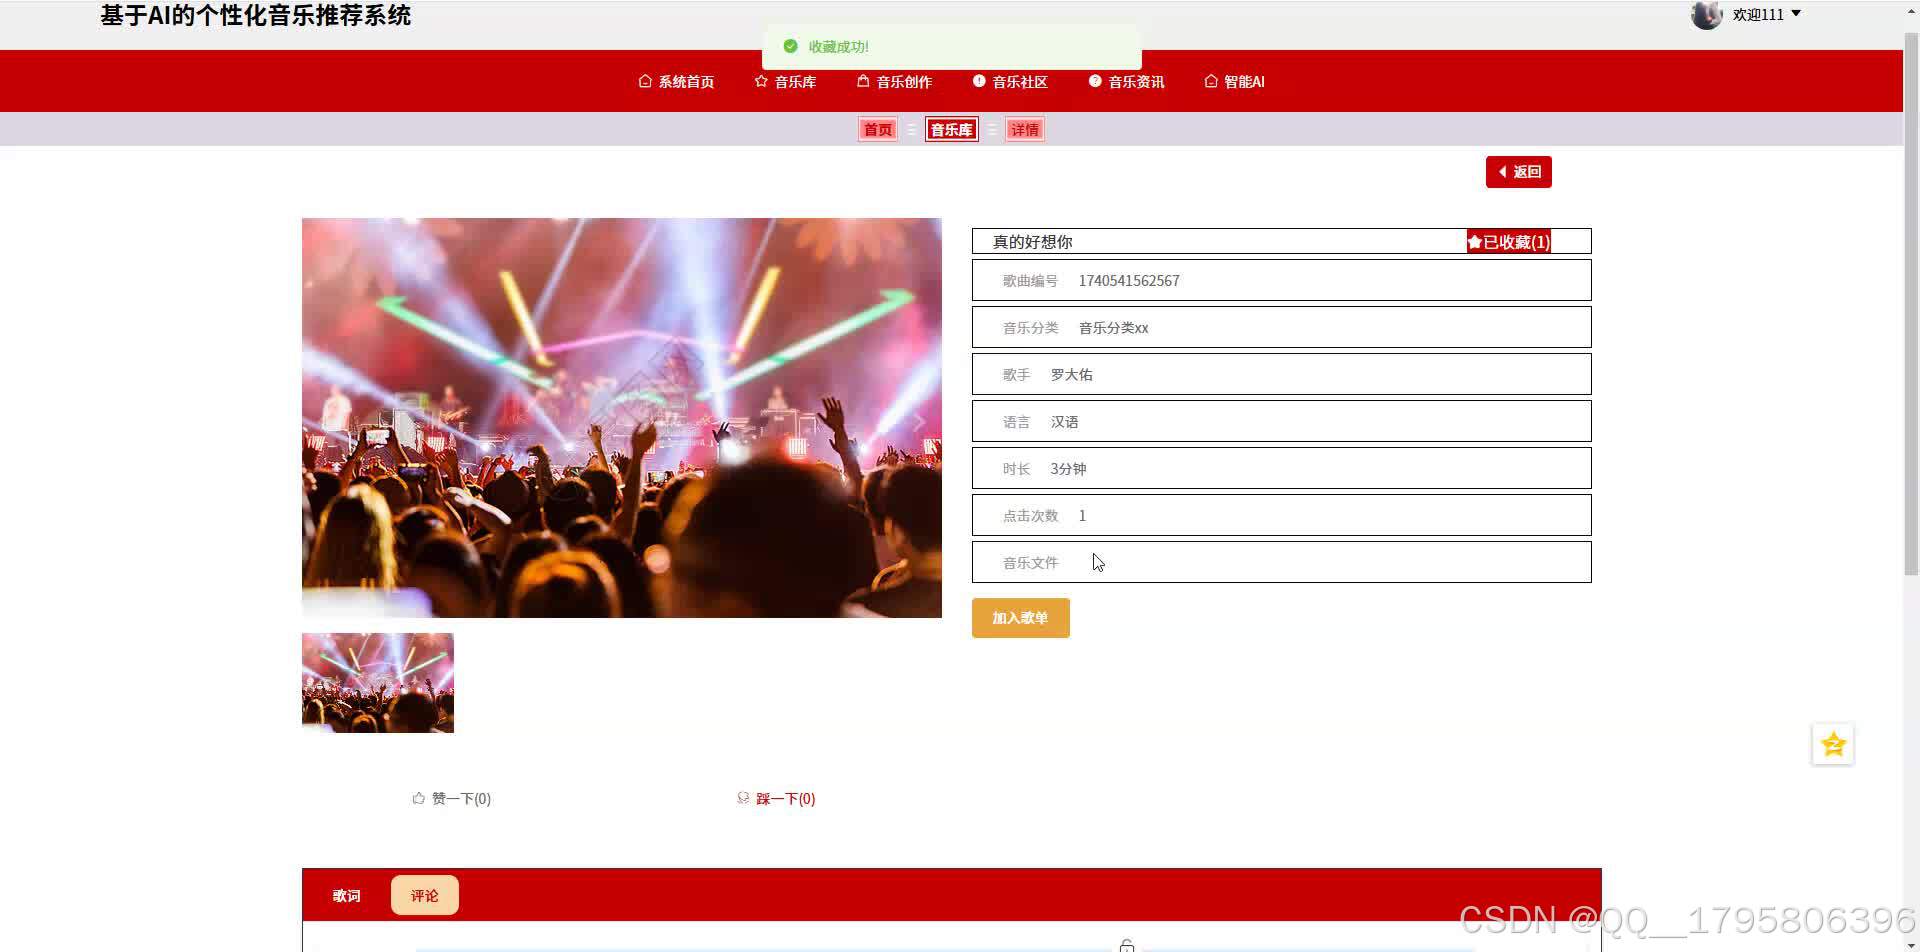
Task: Click the duration value 3分钟
Action: coord(1068,469)
